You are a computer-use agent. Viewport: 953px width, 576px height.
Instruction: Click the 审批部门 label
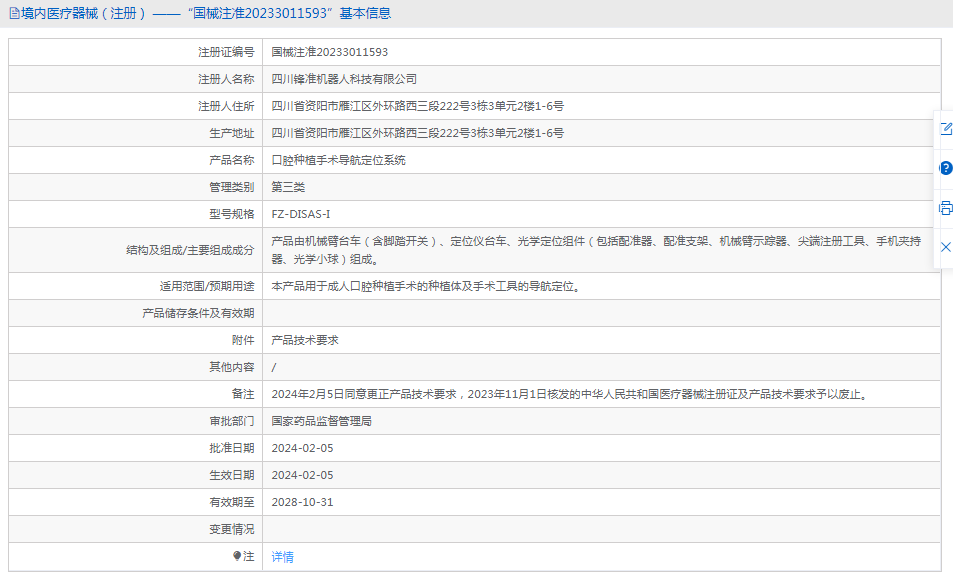tap(232, 421)
